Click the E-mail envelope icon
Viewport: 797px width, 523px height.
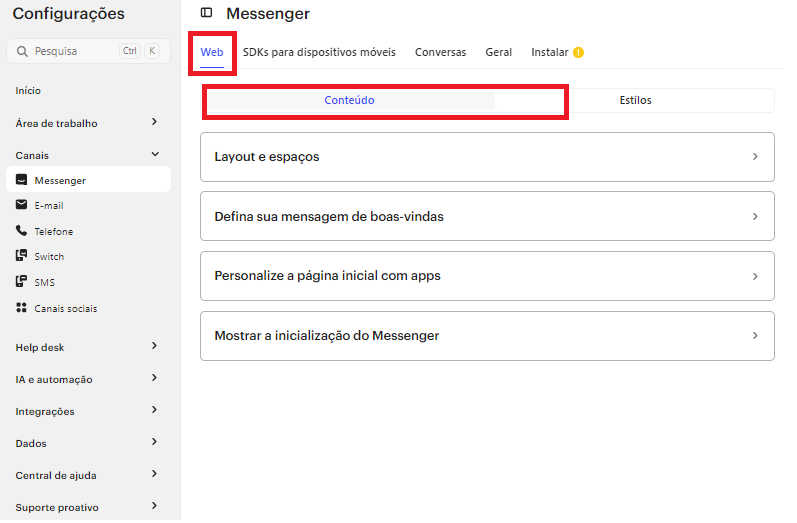22,205
